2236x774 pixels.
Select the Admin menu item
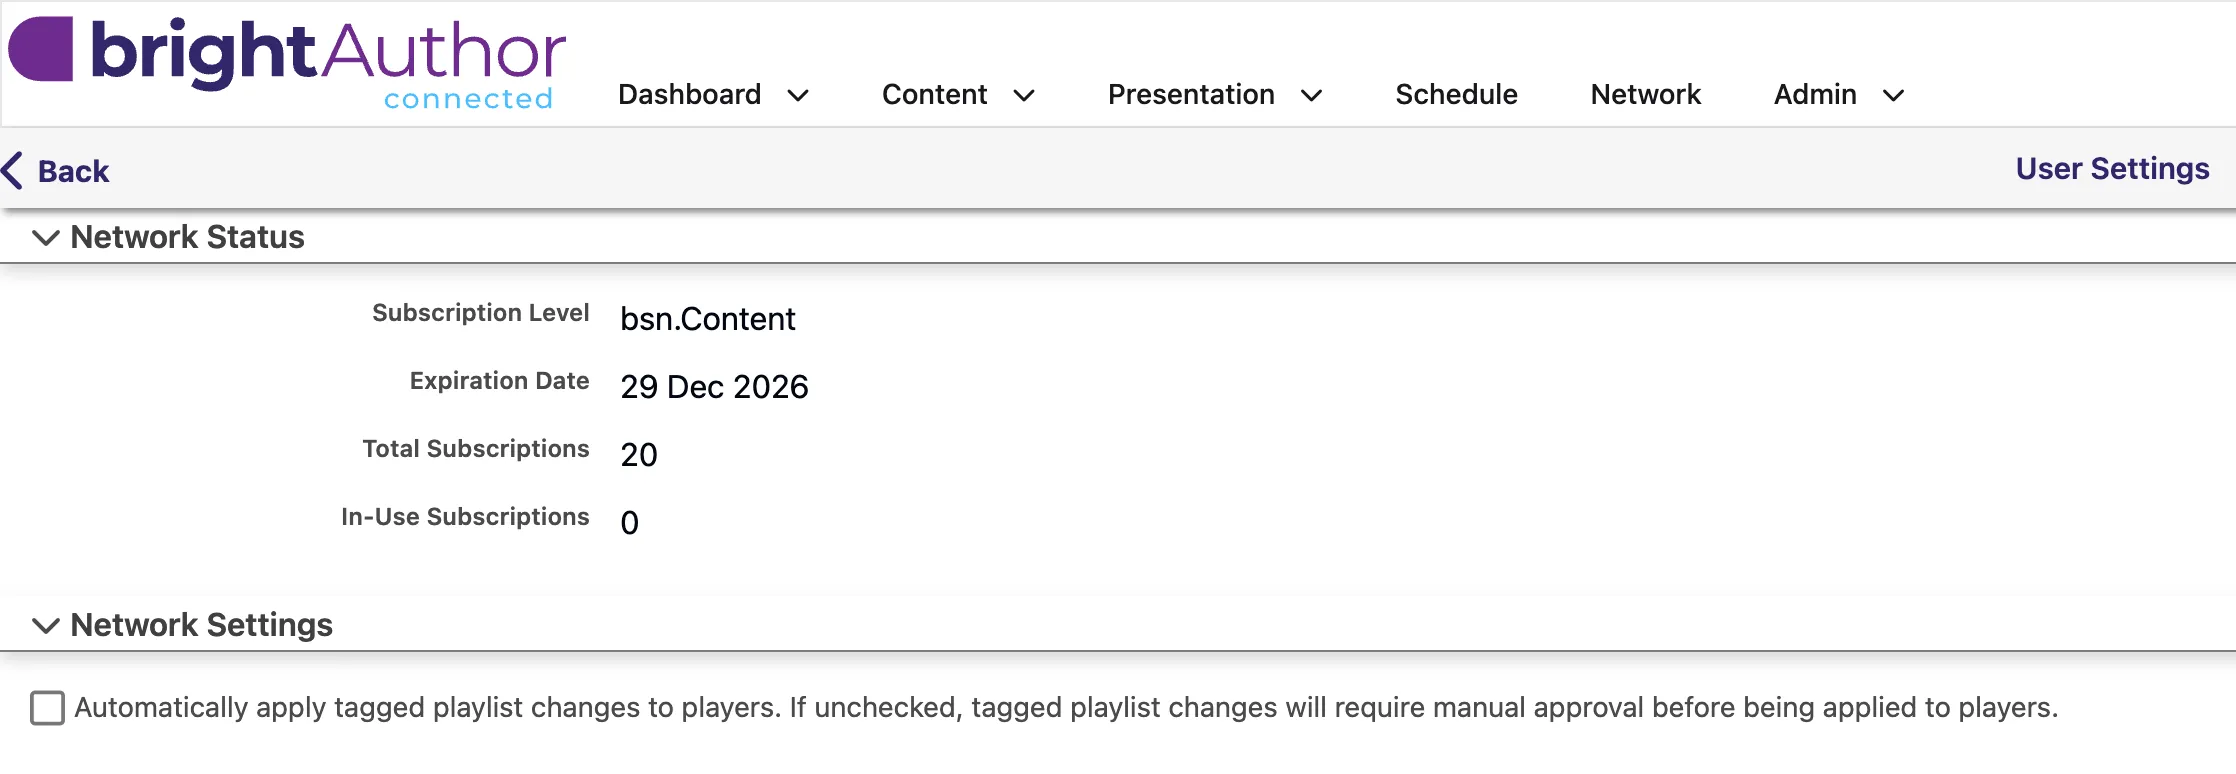point(1815,94)
